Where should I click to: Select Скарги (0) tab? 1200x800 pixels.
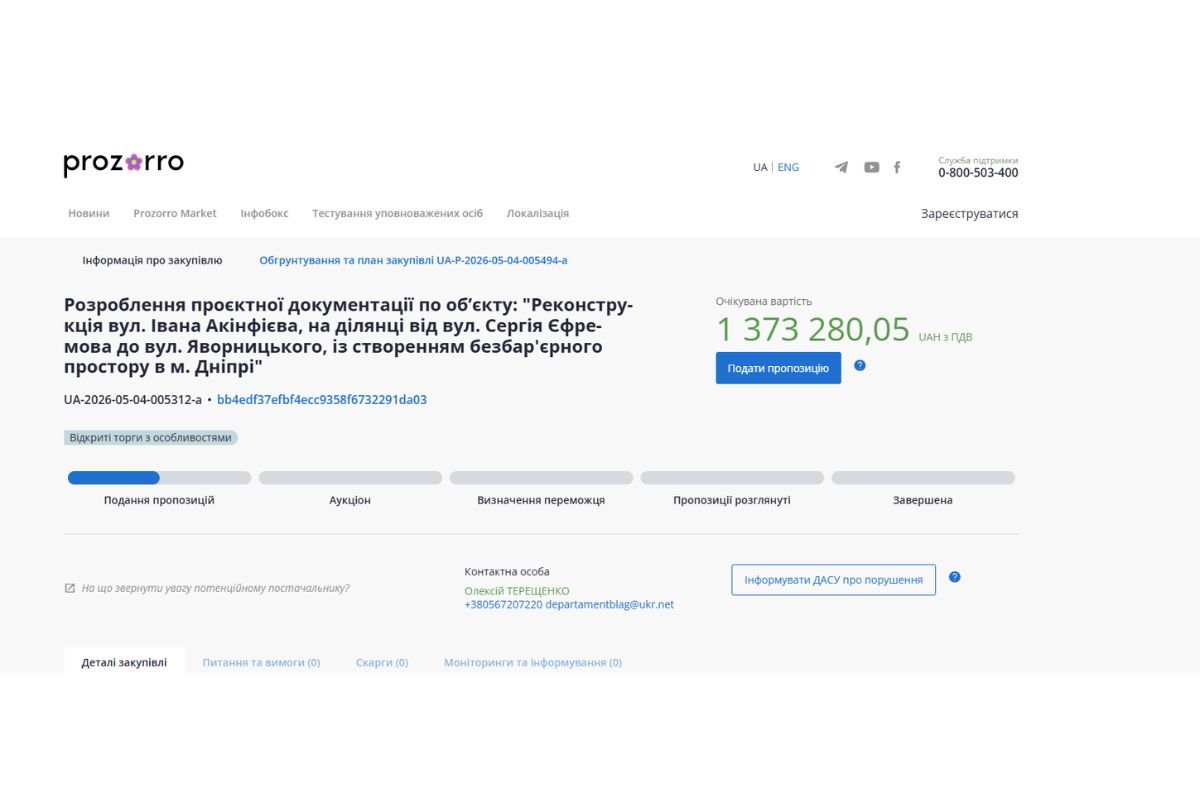382,662
